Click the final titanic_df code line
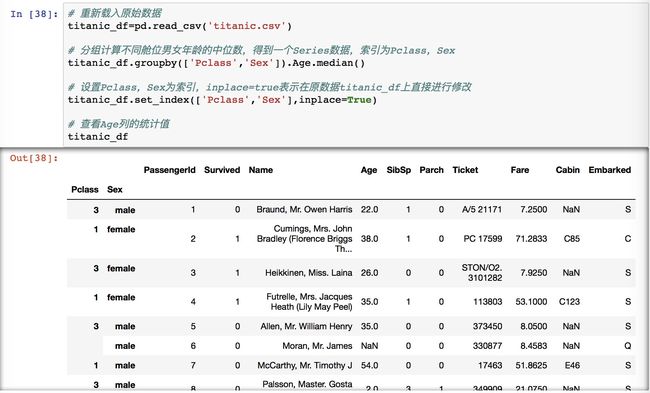650x393 pixels. coord(98,137)
